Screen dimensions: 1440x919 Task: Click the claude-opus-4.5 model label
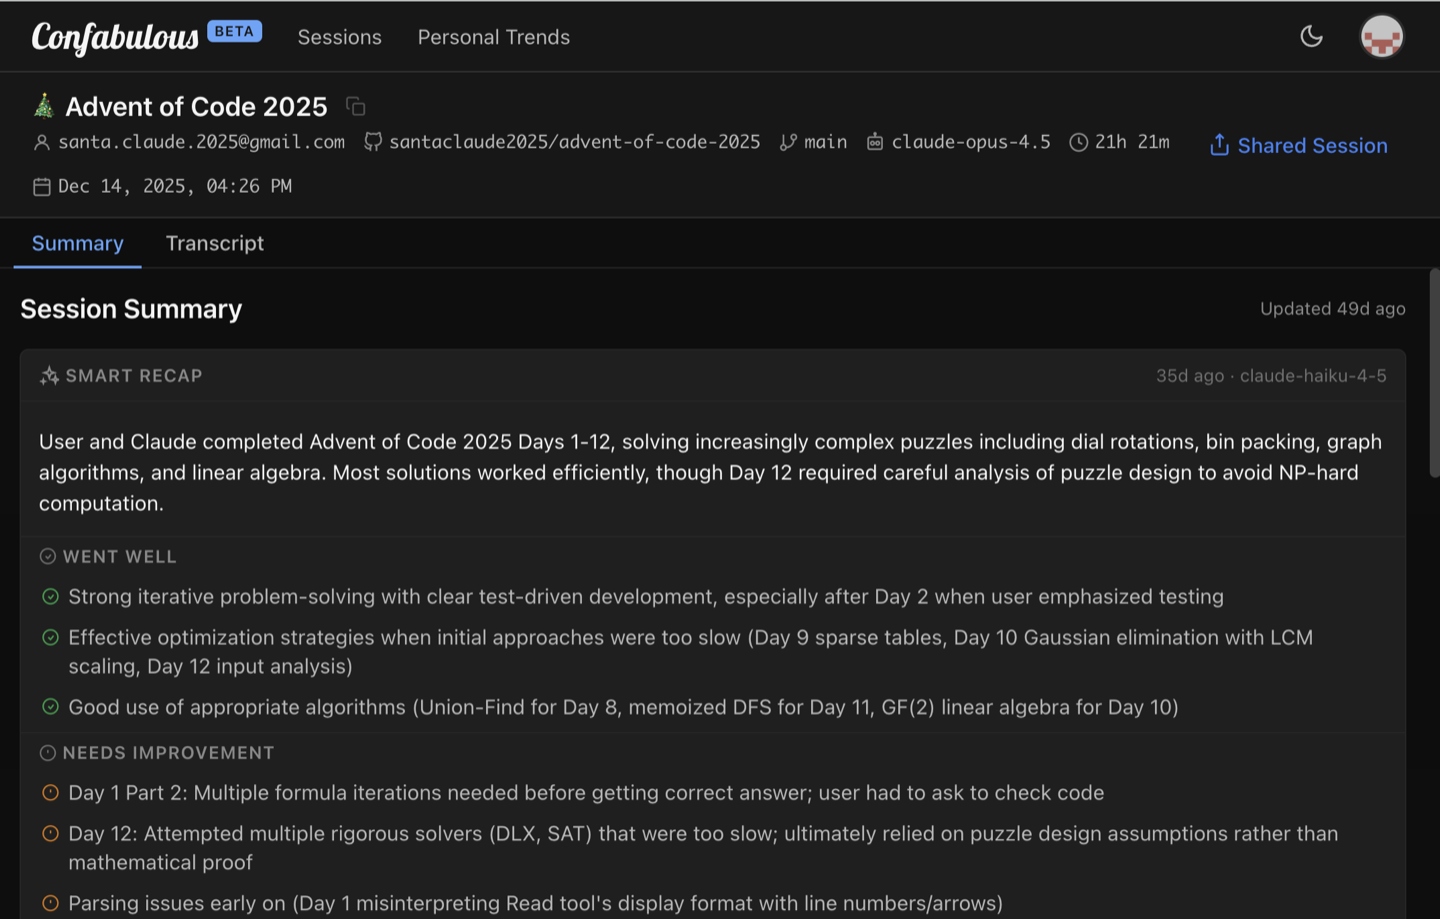971,142
